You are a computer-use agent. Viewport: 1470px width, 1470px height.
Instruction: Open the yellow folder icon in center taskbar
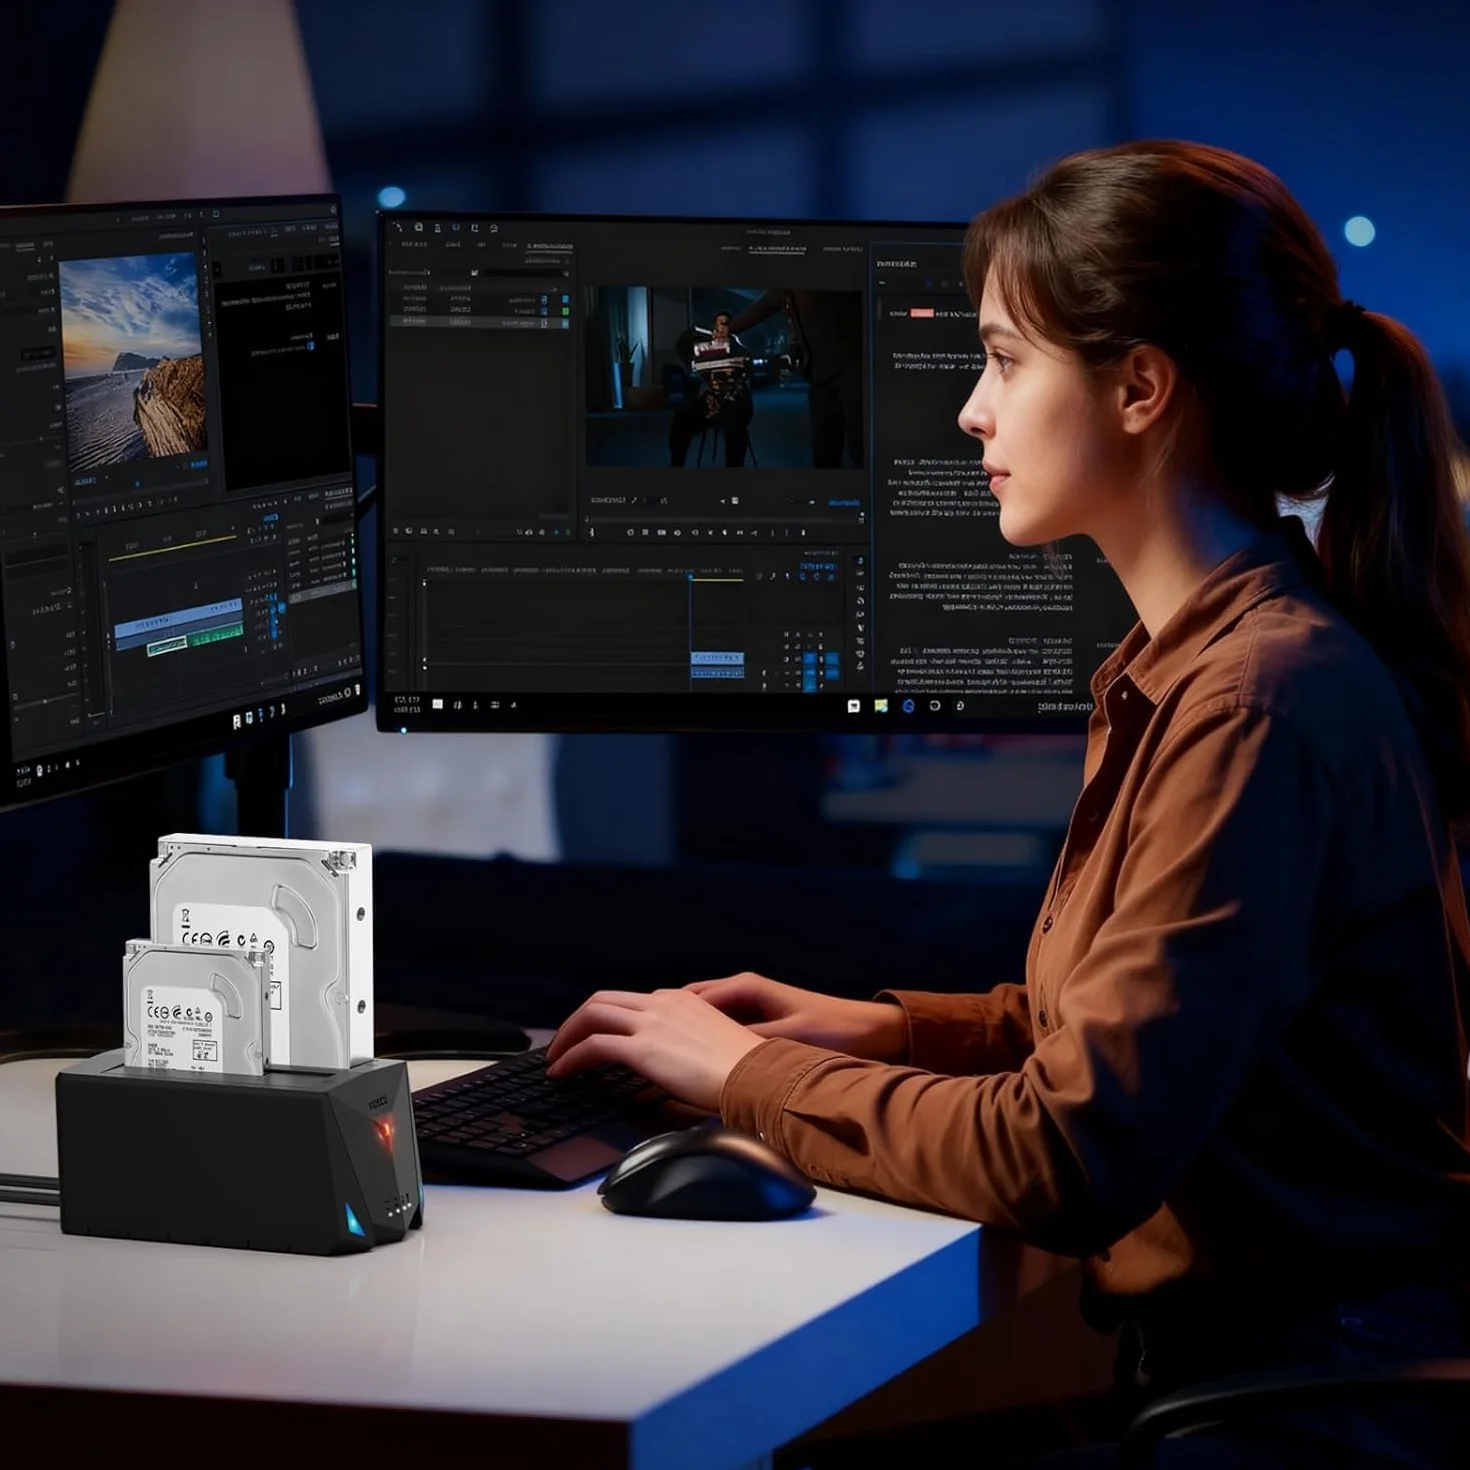tap(881, 706)
